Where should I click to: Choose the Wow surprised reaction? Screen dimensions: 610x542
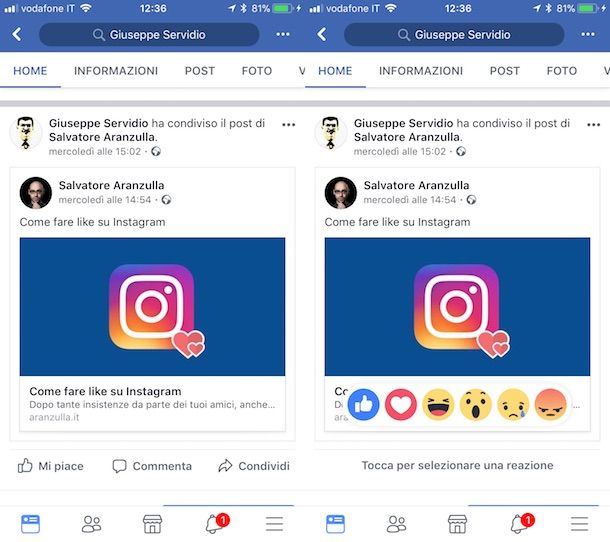[475, 405]
